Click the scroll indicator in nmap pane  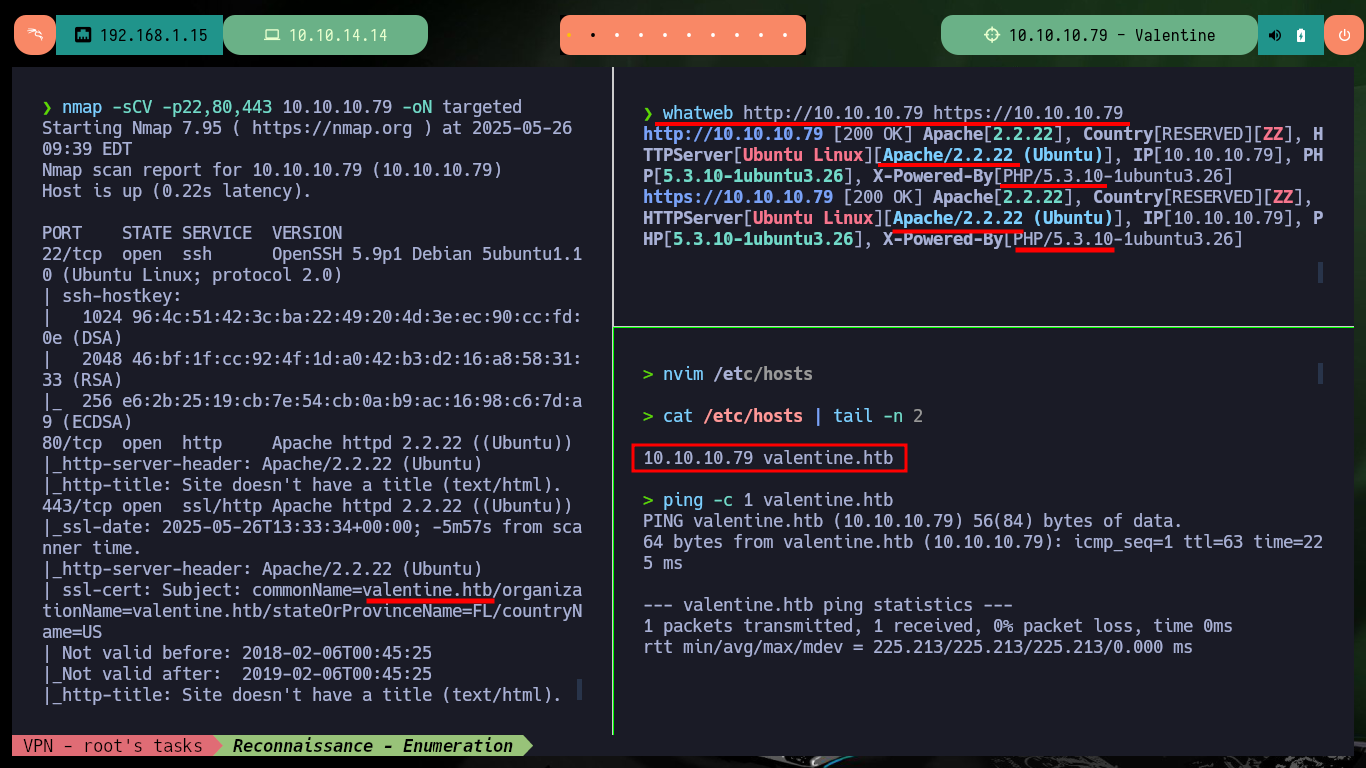[579, 689]
